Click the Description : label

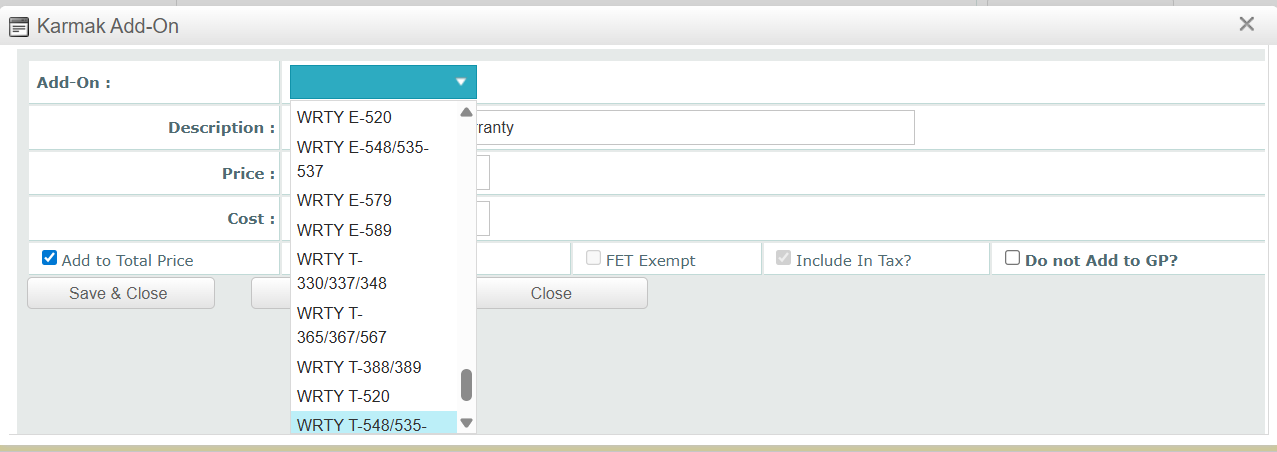coord(221,128)
